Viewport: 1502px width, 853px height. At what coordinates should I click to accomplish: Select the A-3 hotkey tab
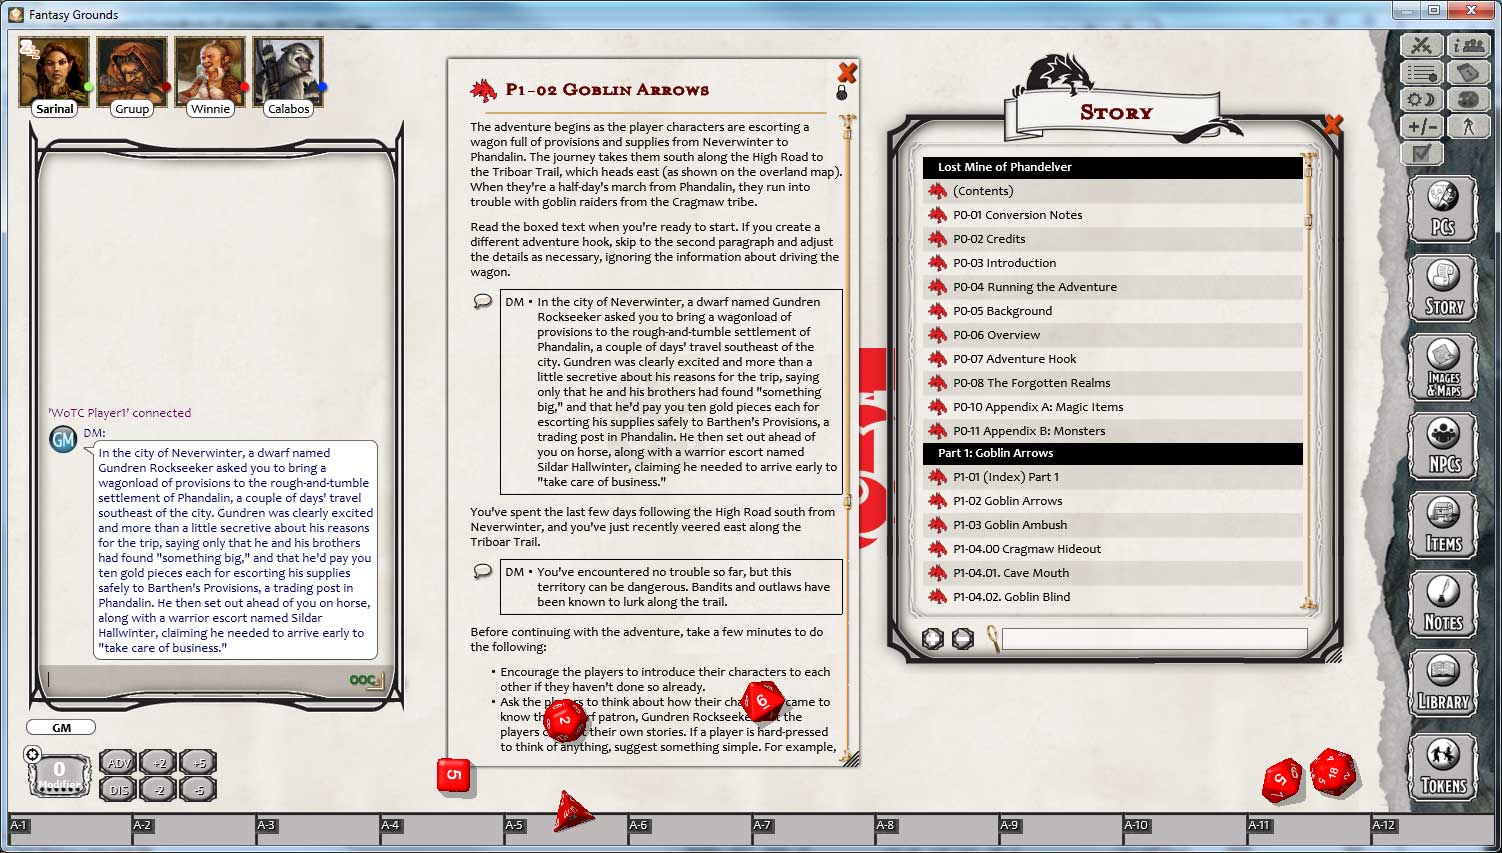267,826
